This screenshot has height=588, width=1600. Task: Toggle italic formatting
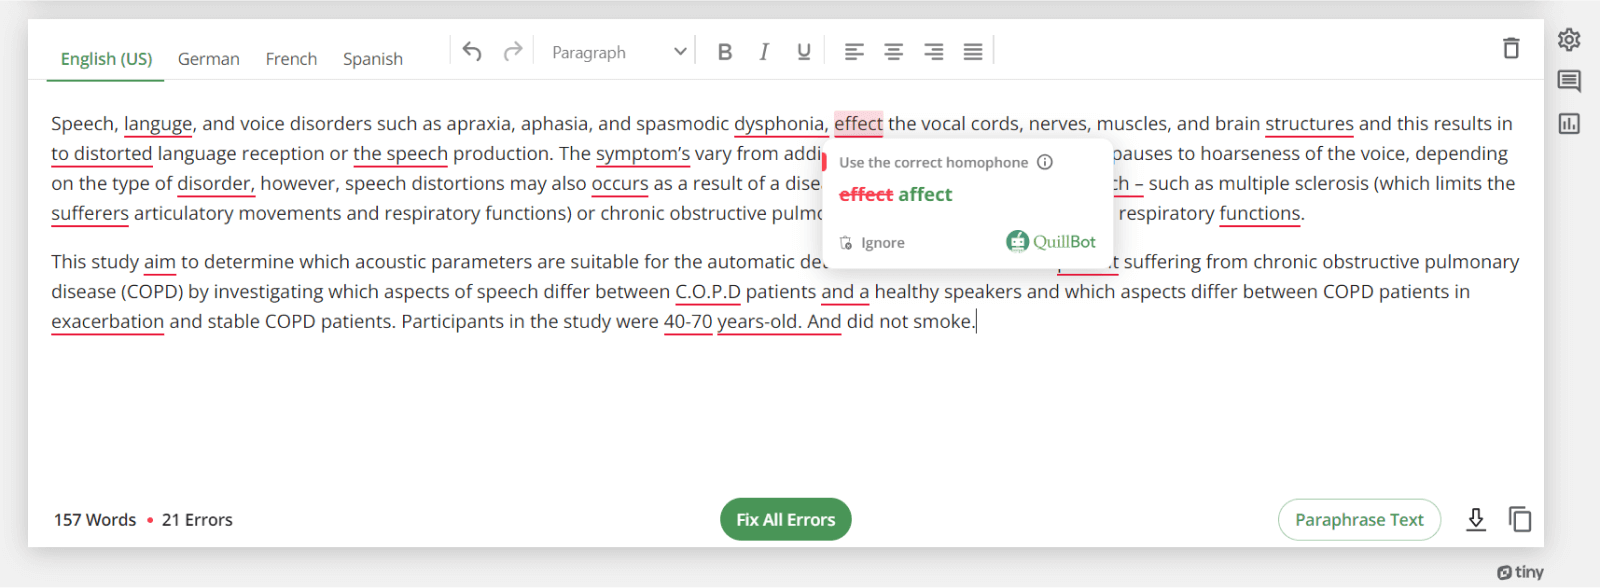(764, 52)
